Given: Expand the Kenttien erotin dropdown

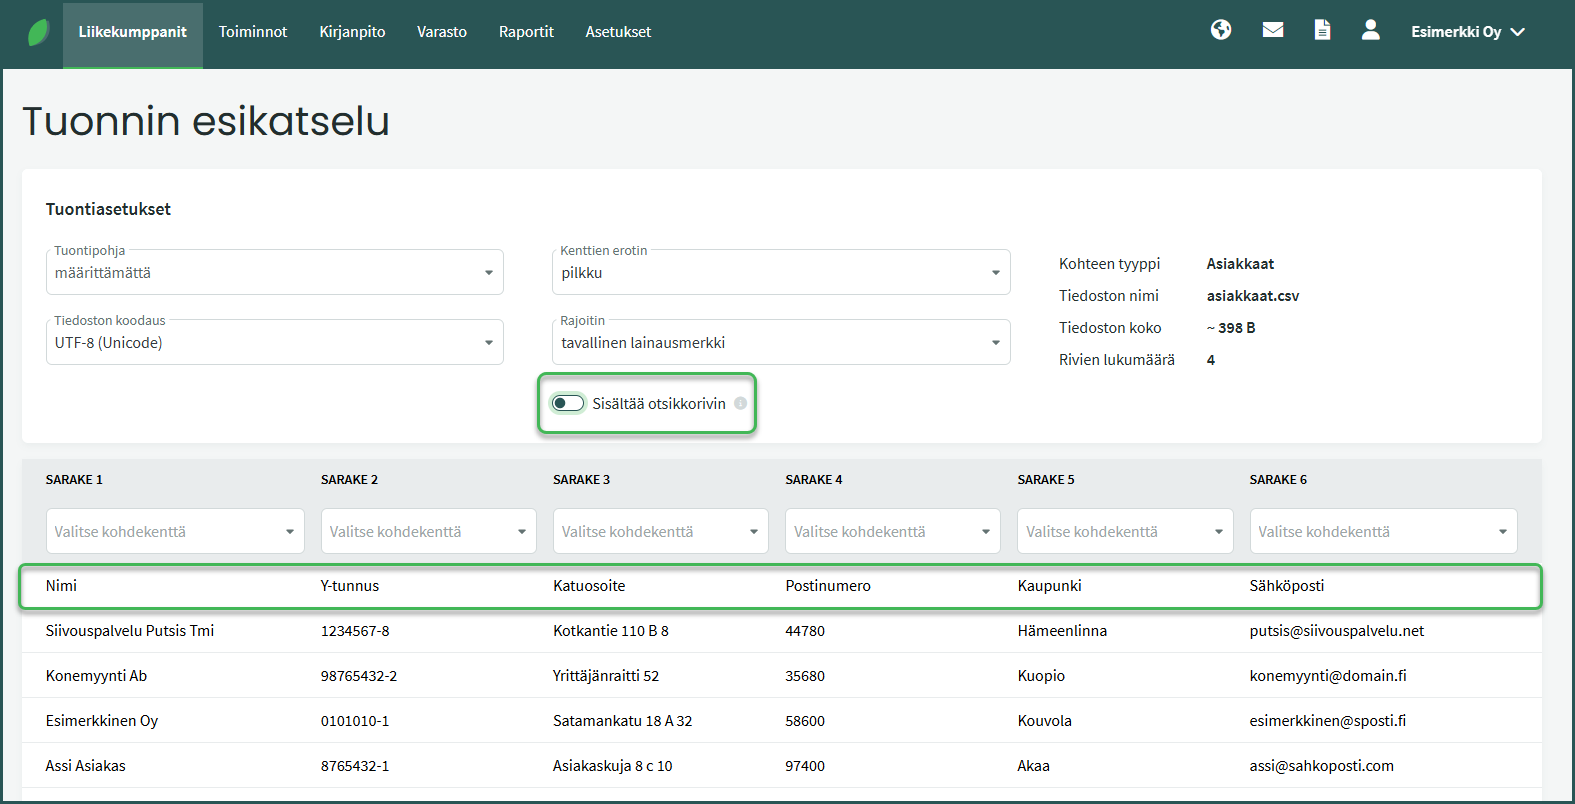Looking at the screenshot, I should [780, 272].
